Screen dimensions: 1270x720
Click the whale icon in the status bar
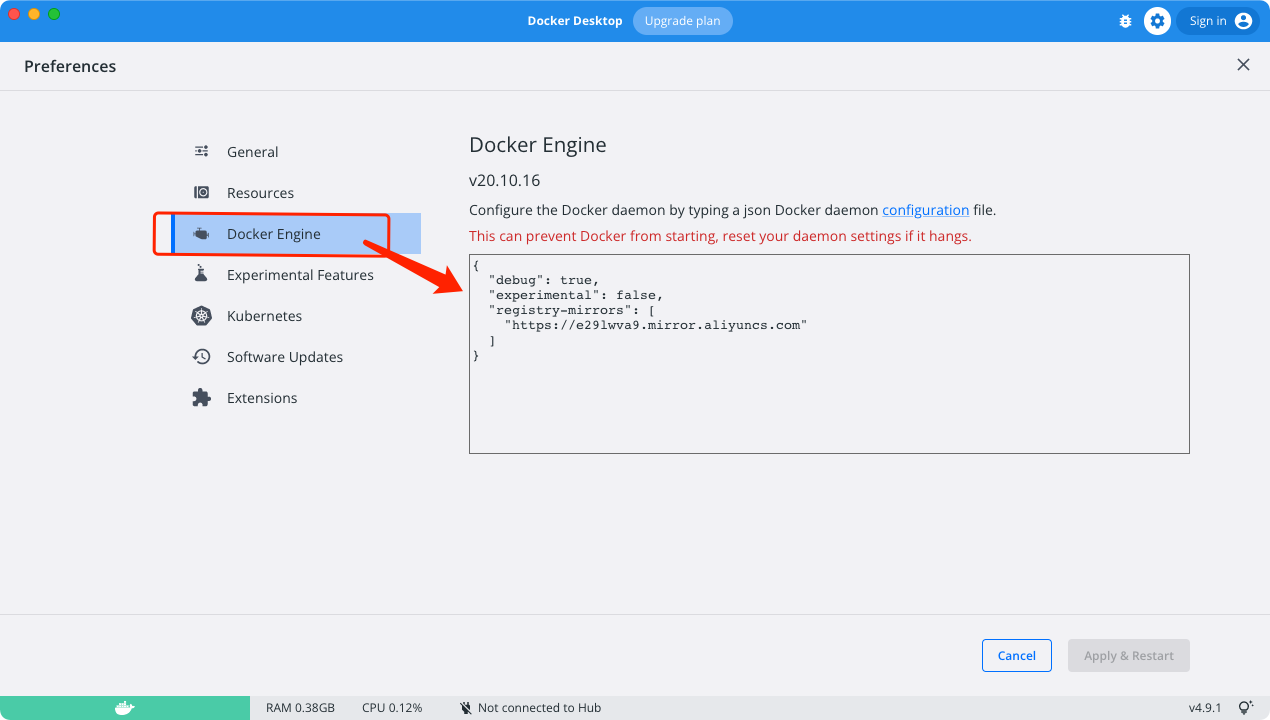124,708
